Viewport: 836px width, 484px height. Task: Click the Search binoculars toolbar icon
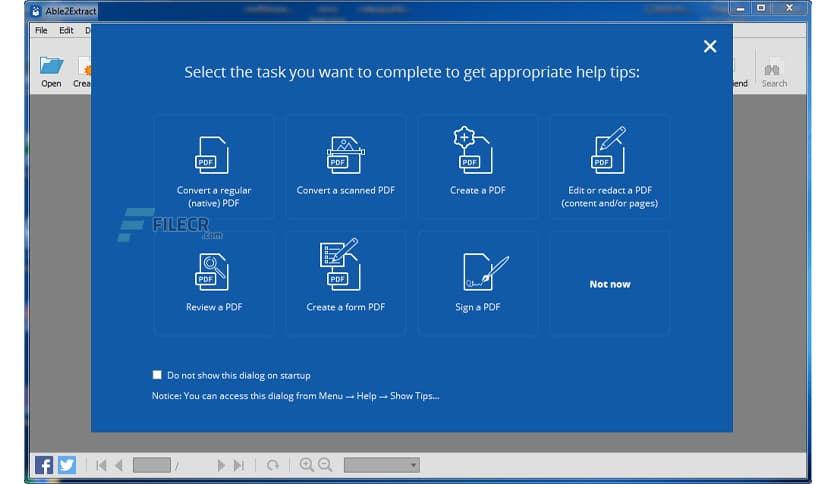tap(774, 73)
